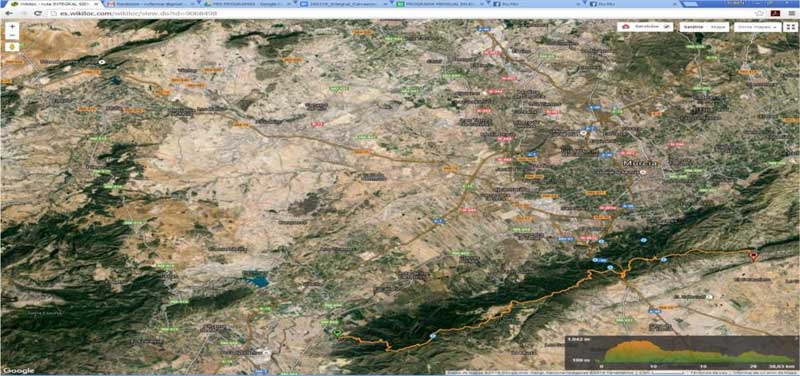Focus the es.wikiloc.com address bar
The width and height of the screenshot is (800, 376).
398,13
